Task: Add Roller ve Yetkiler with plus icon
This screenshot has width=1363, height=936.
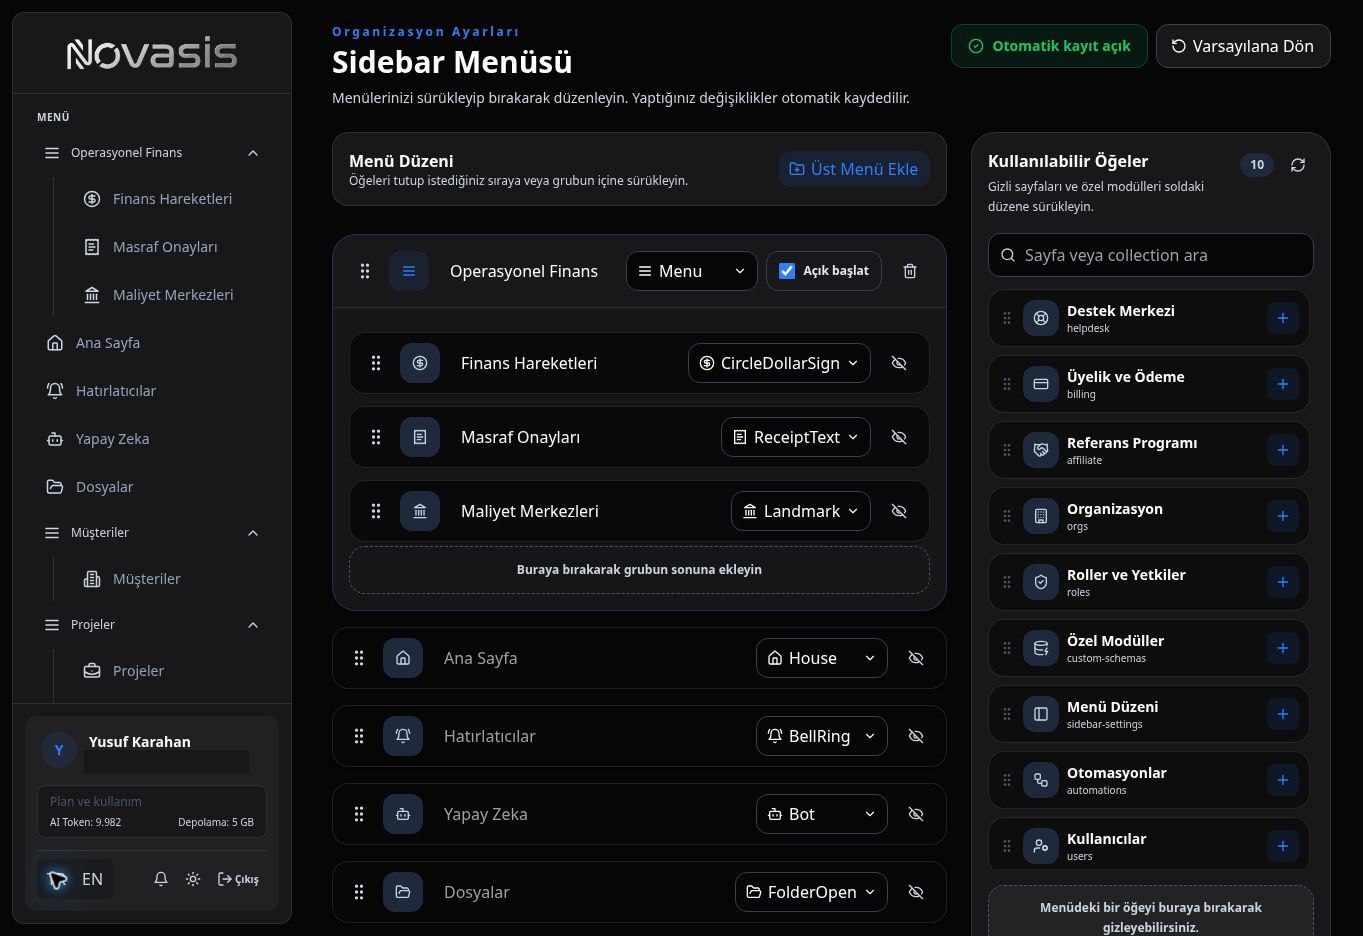Action: pos(1282,582)
